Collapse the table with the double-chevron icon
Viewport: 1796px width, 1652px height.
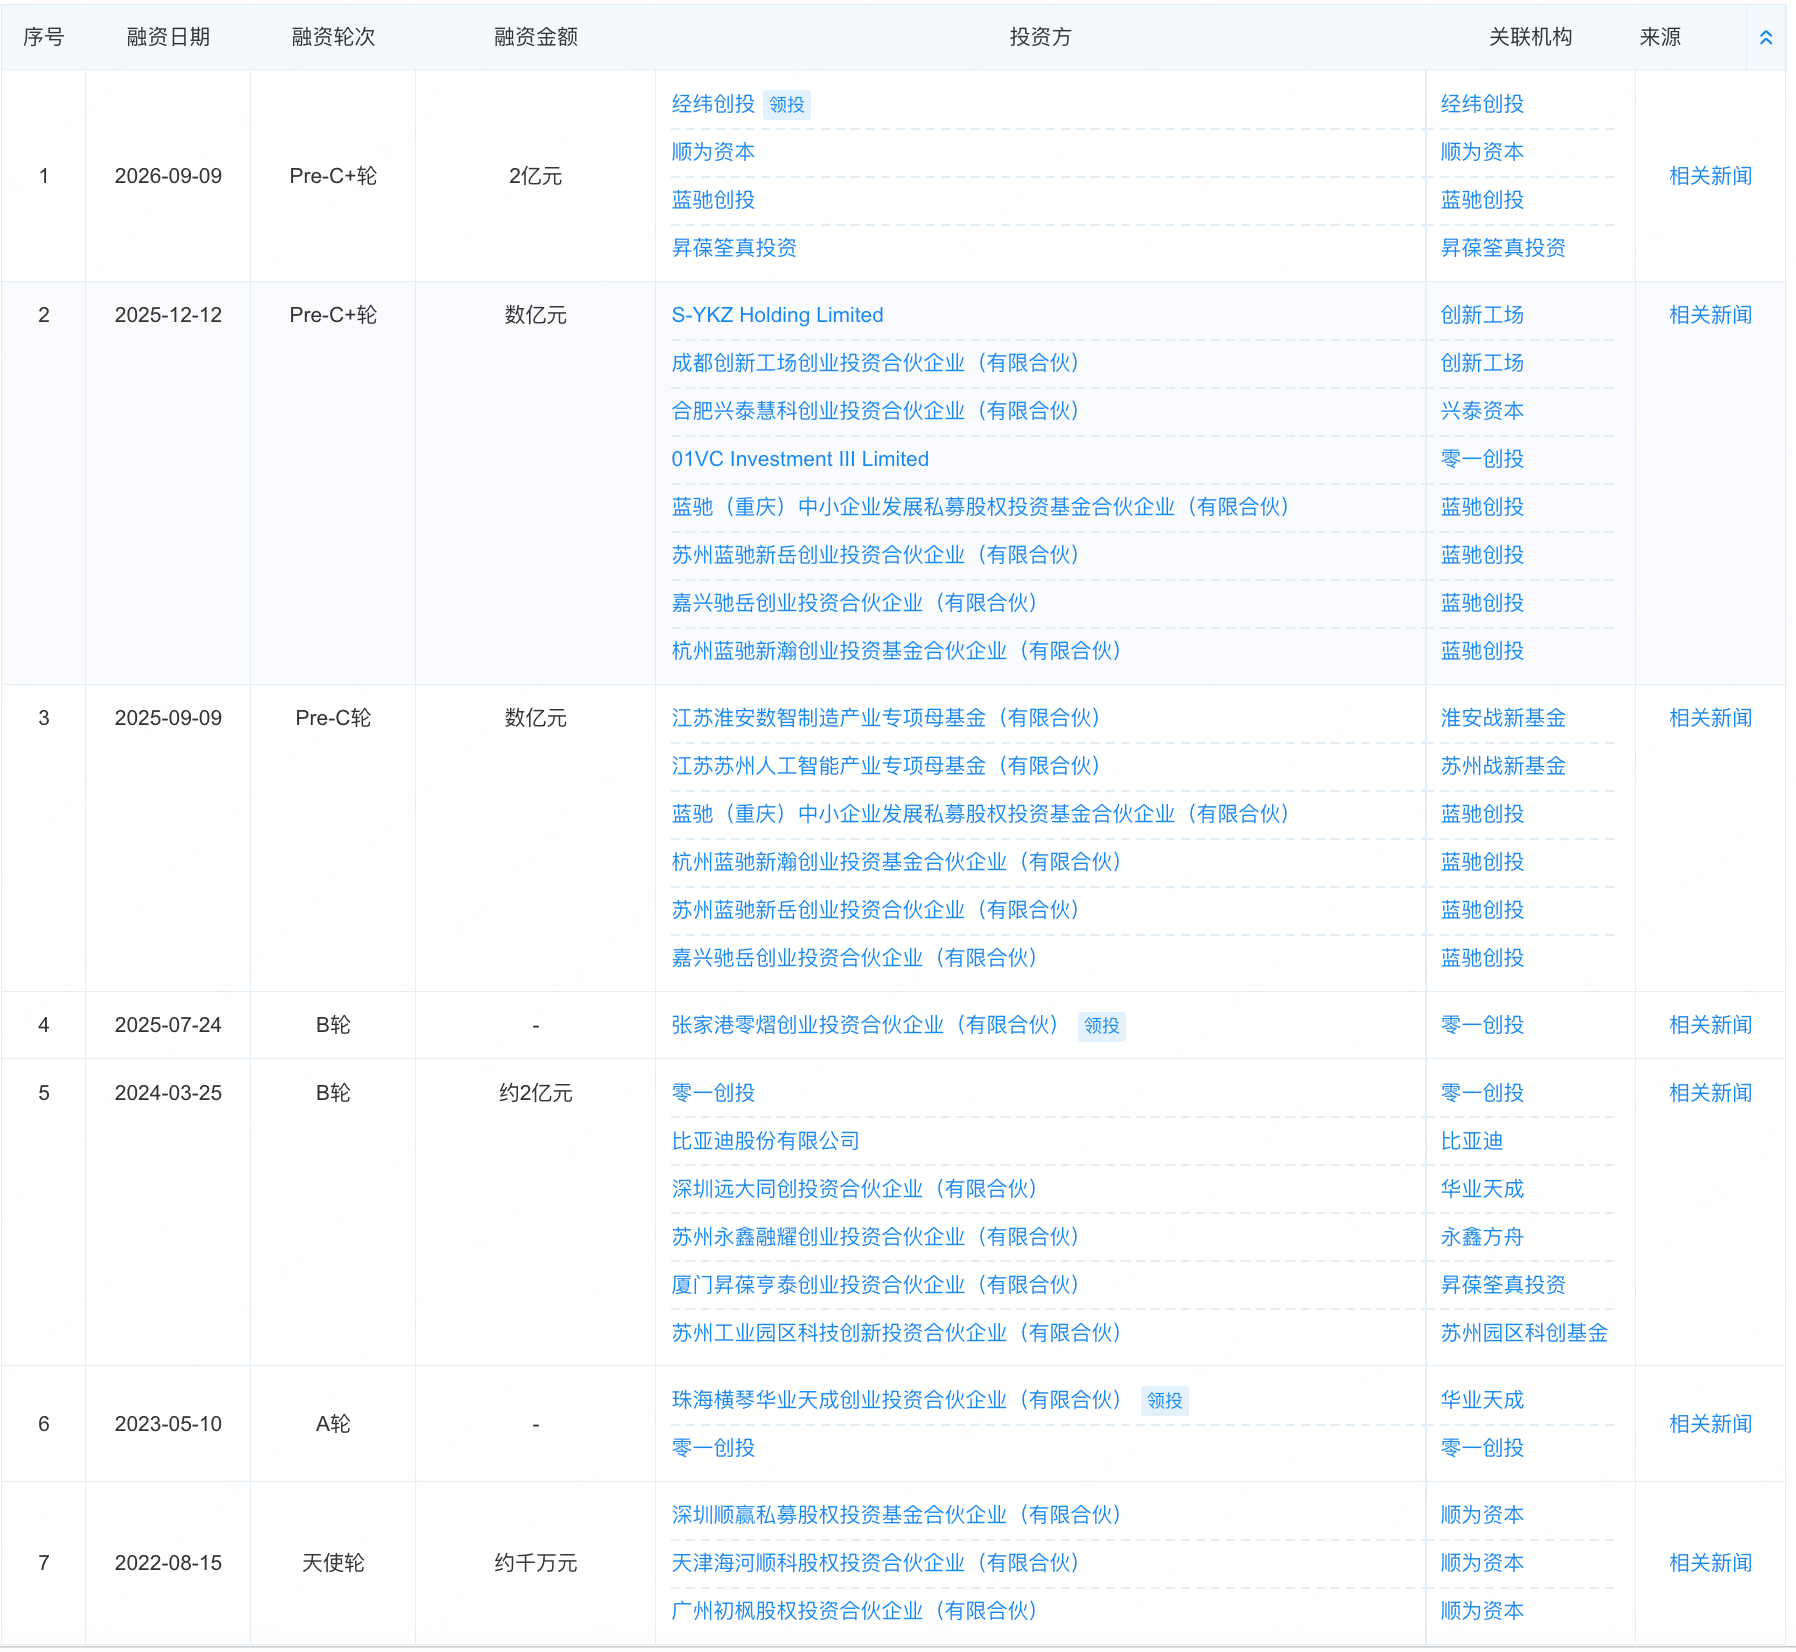tap(1765, 37)
